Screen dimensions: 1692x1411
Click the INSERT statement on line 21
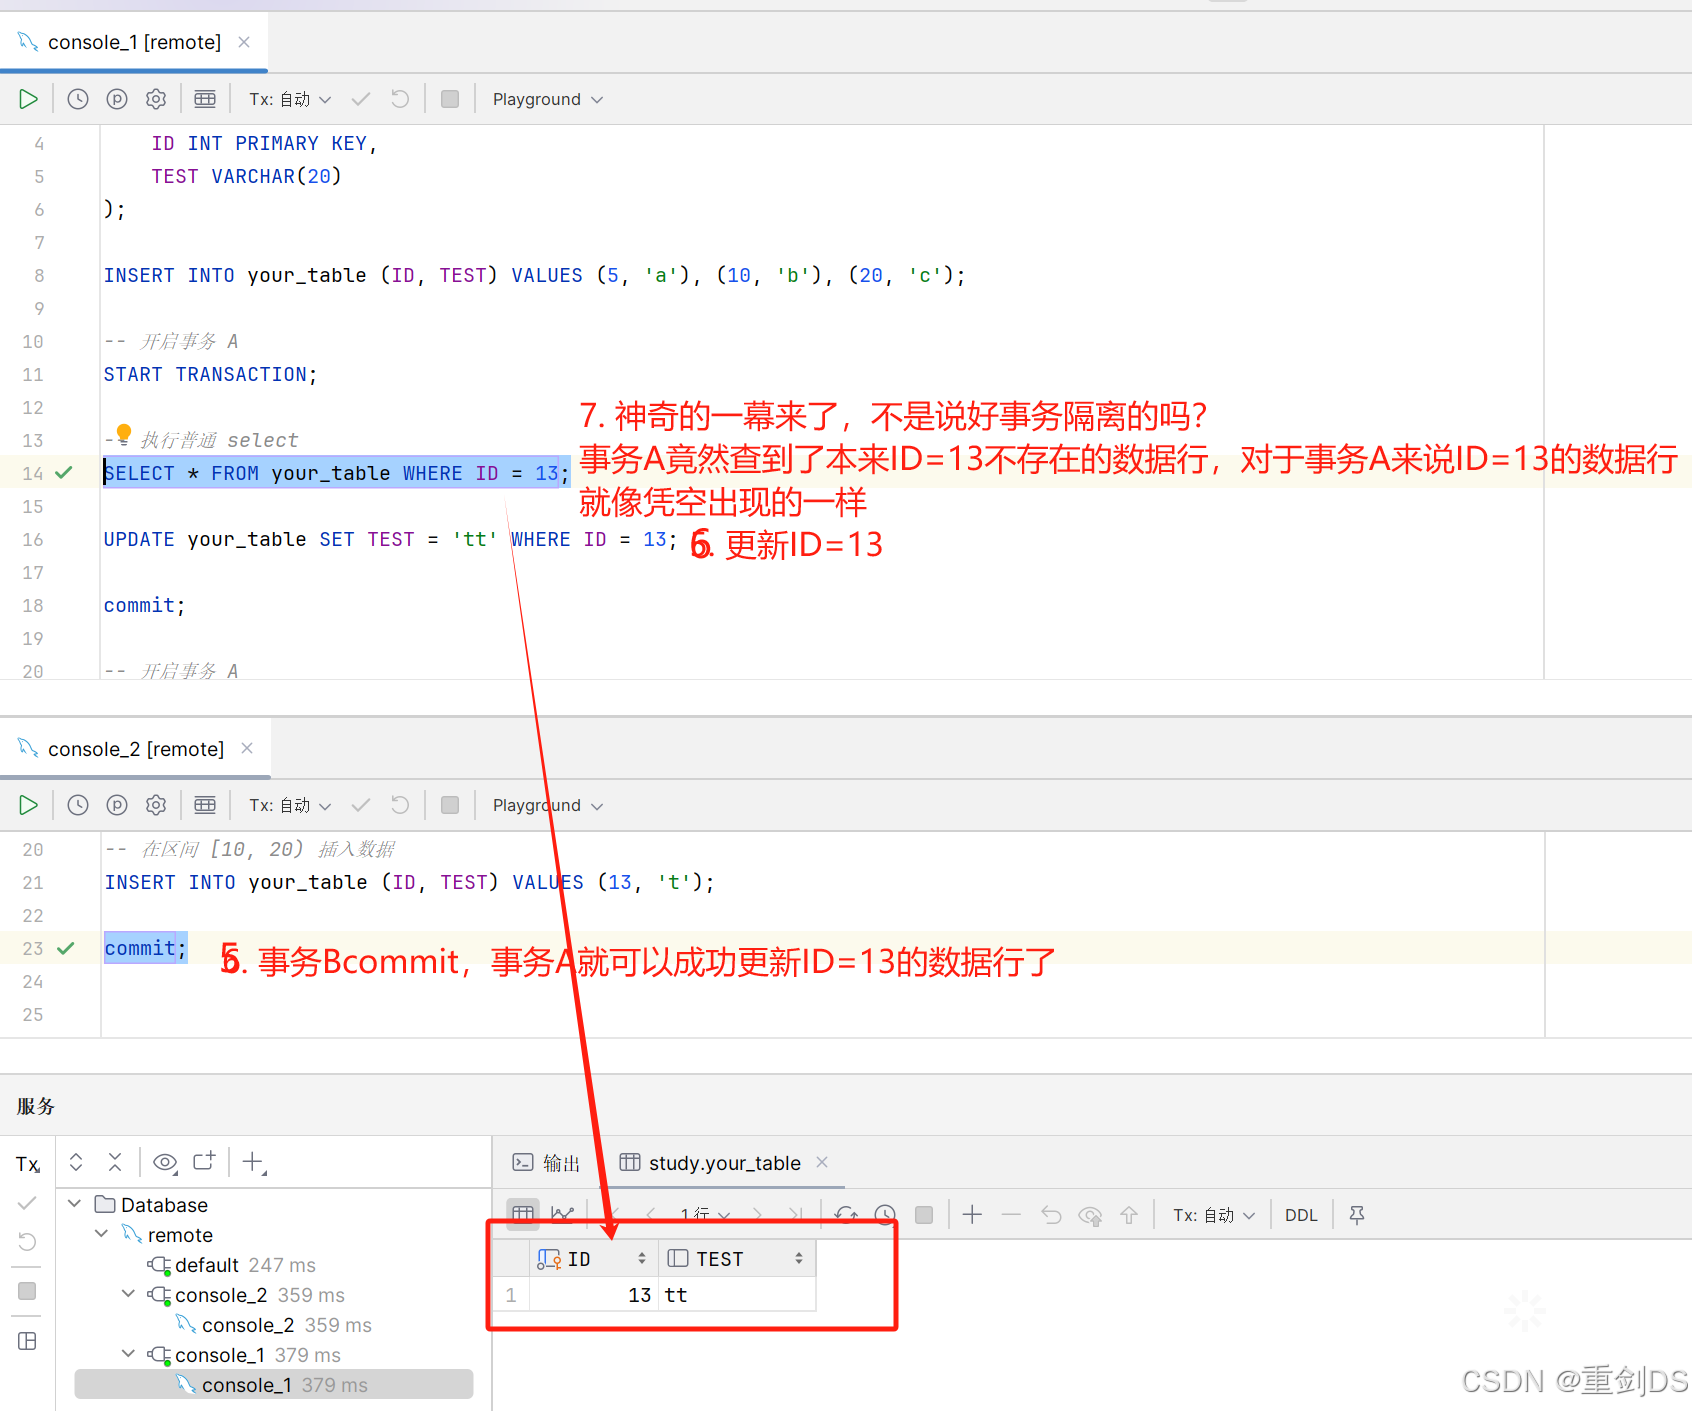(410, 882)
